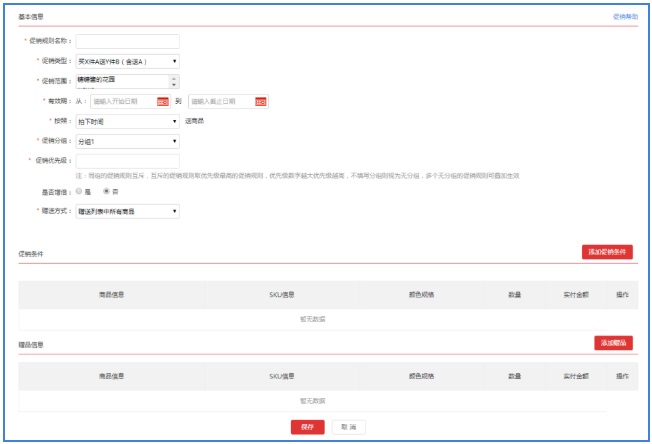Viewport: 652px width, 444px height.
Task: Click 暂无数据 in the 促销条件 table
Action: pyautogui.click(x=313, y=319)
